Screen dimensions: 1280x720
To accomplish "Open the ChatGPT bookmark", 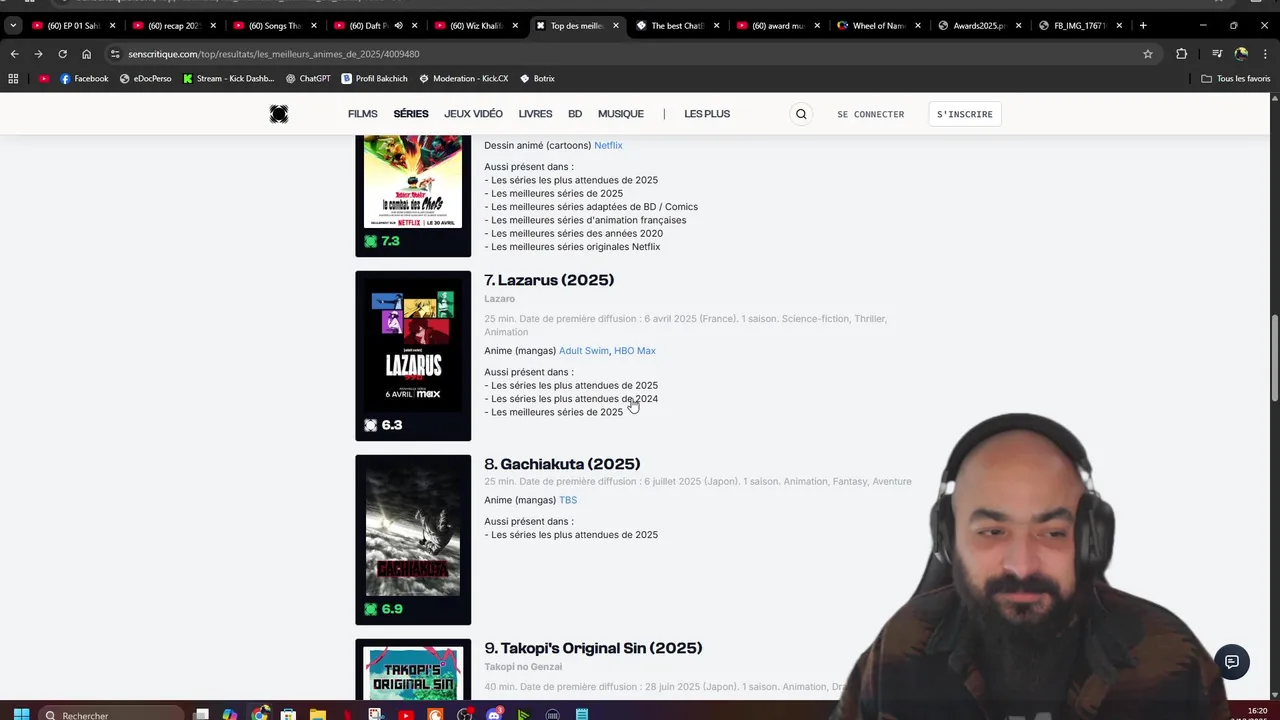I will point(307,78).
